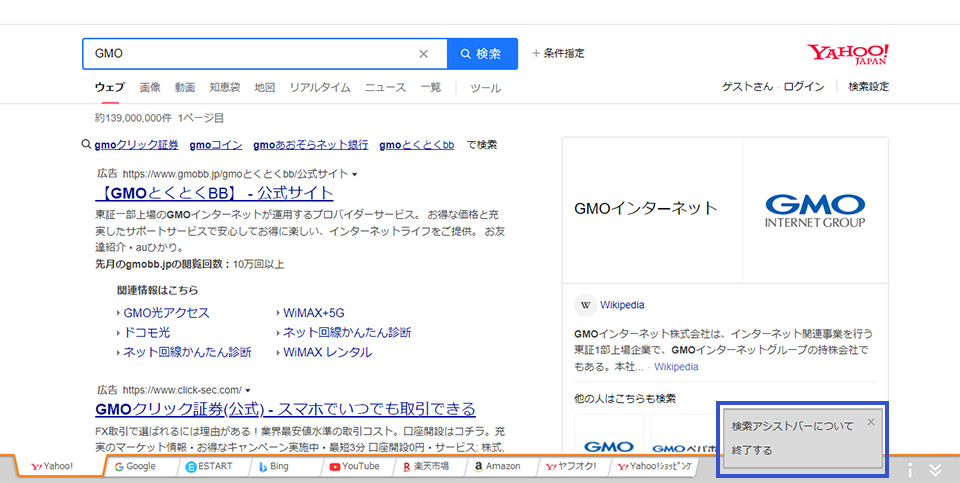This screenshot has height=483, width=960.
Task: Click the GMO Internet Group logo image
Action: (x=815, y=211)
